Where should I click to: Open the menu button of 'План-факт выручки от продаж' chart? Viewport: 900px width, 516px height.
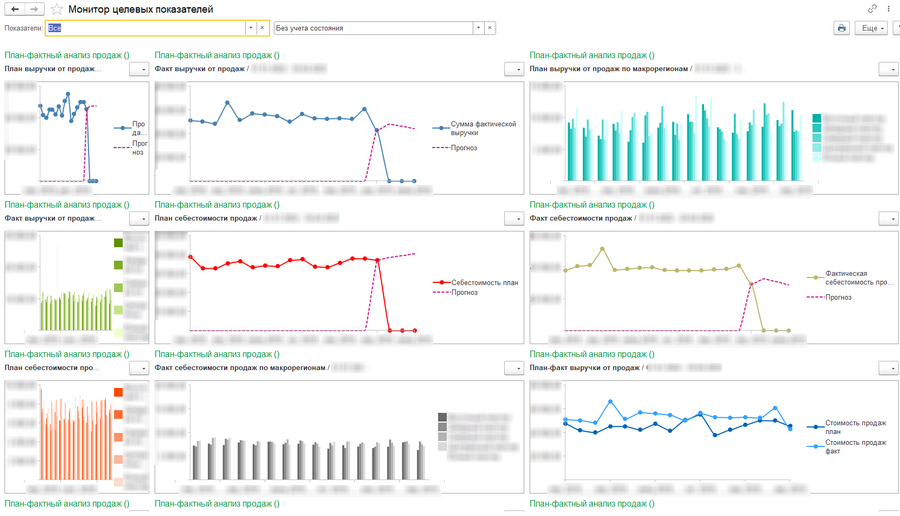tap(888, 368)
